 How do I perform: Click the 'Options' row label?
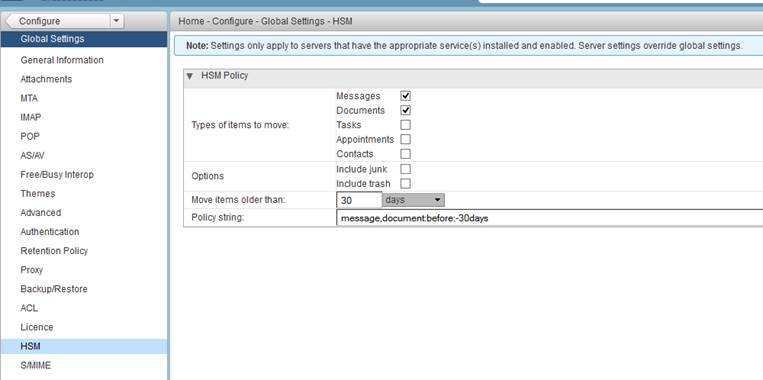[208, 176]
